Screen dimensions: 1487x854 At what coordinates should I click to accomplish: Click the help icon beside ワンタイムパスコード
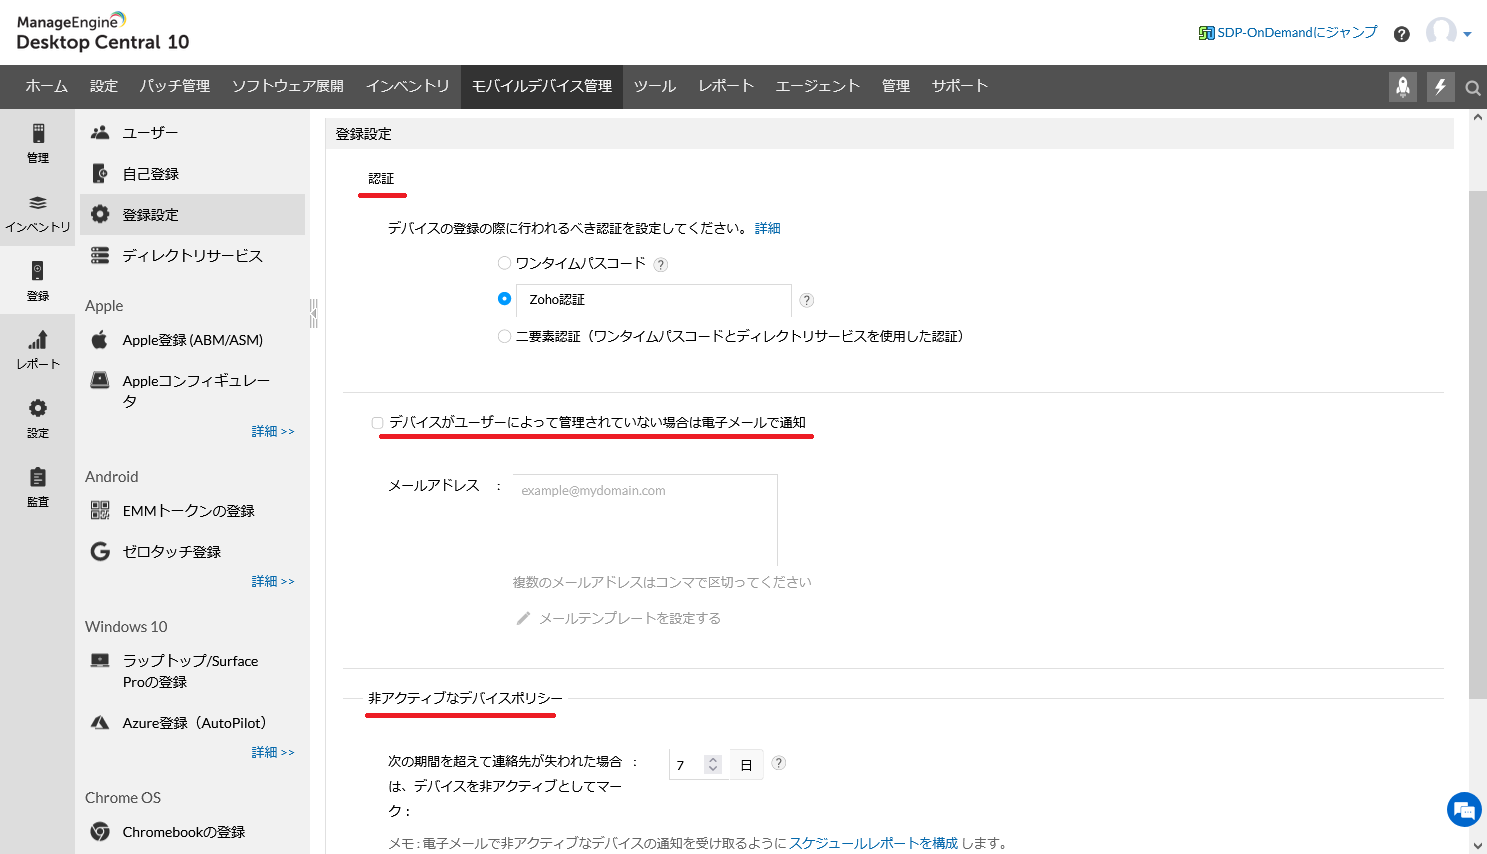[661, 265]
